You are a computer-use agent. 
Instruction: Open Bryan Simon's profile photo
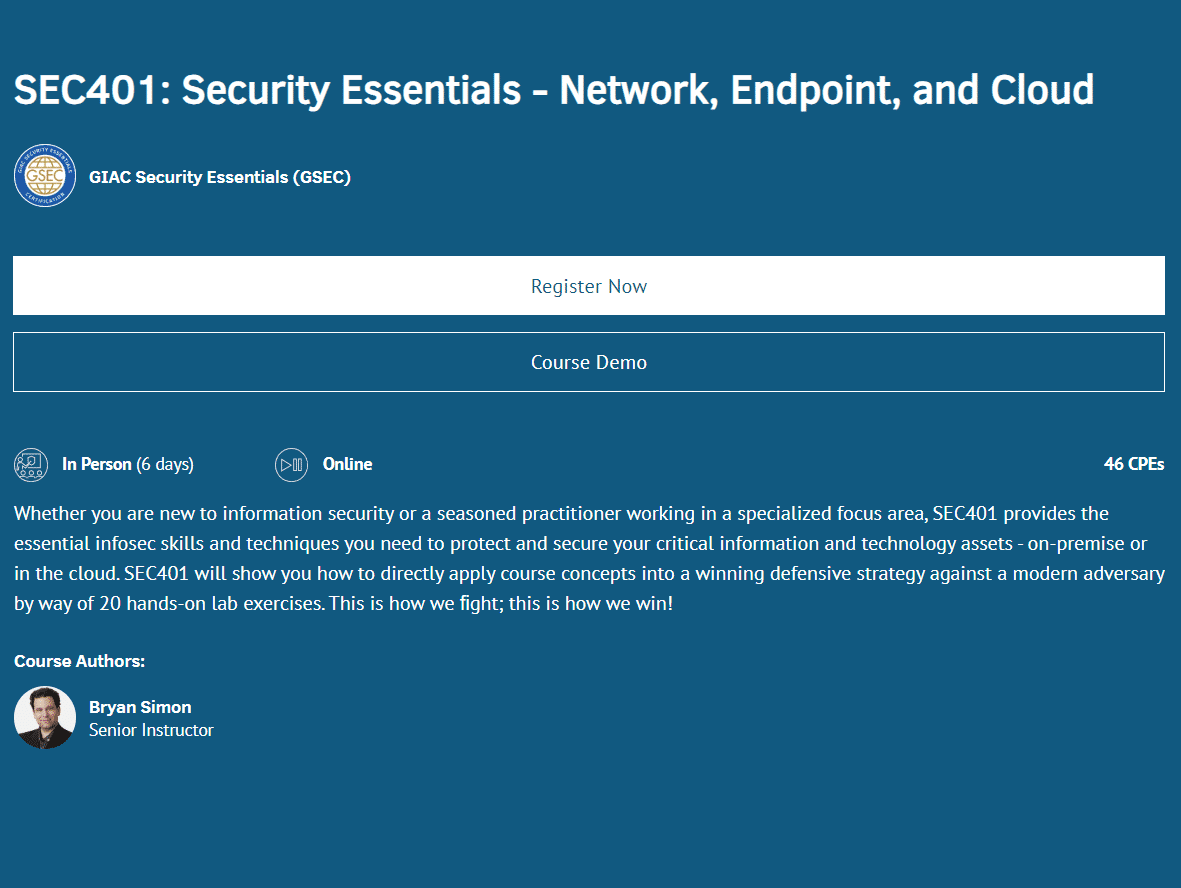45,717
